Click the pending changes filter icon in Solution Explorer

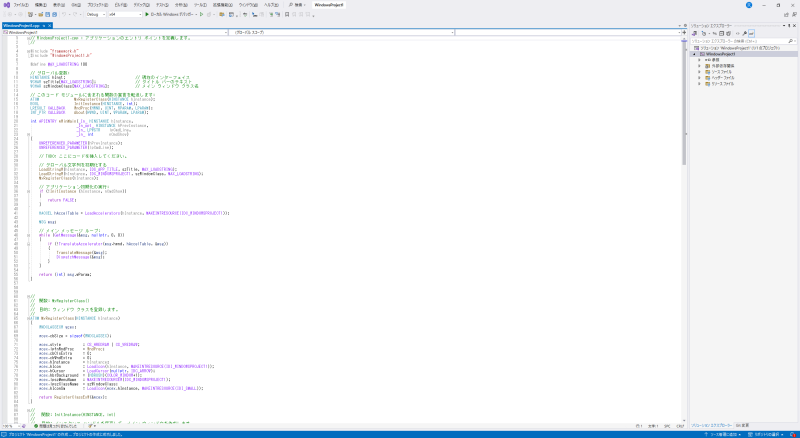[x=704, y=33]
